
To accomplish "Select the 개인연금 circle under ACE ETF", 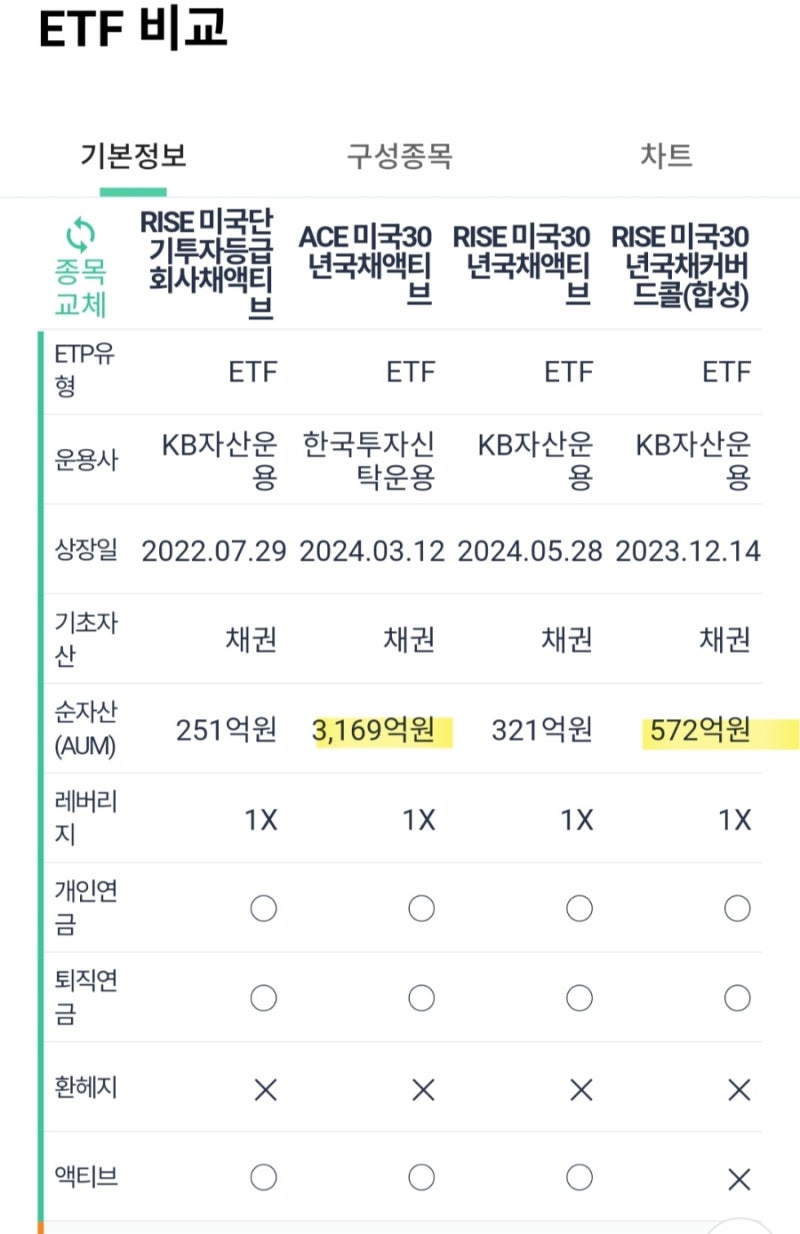I will point(420,907).
